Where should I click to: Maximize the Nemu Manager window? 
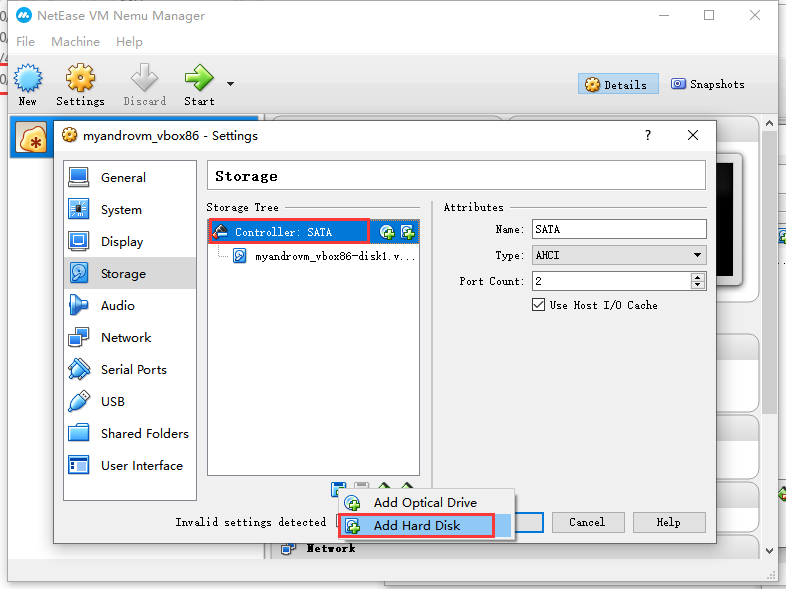[709, 16]
